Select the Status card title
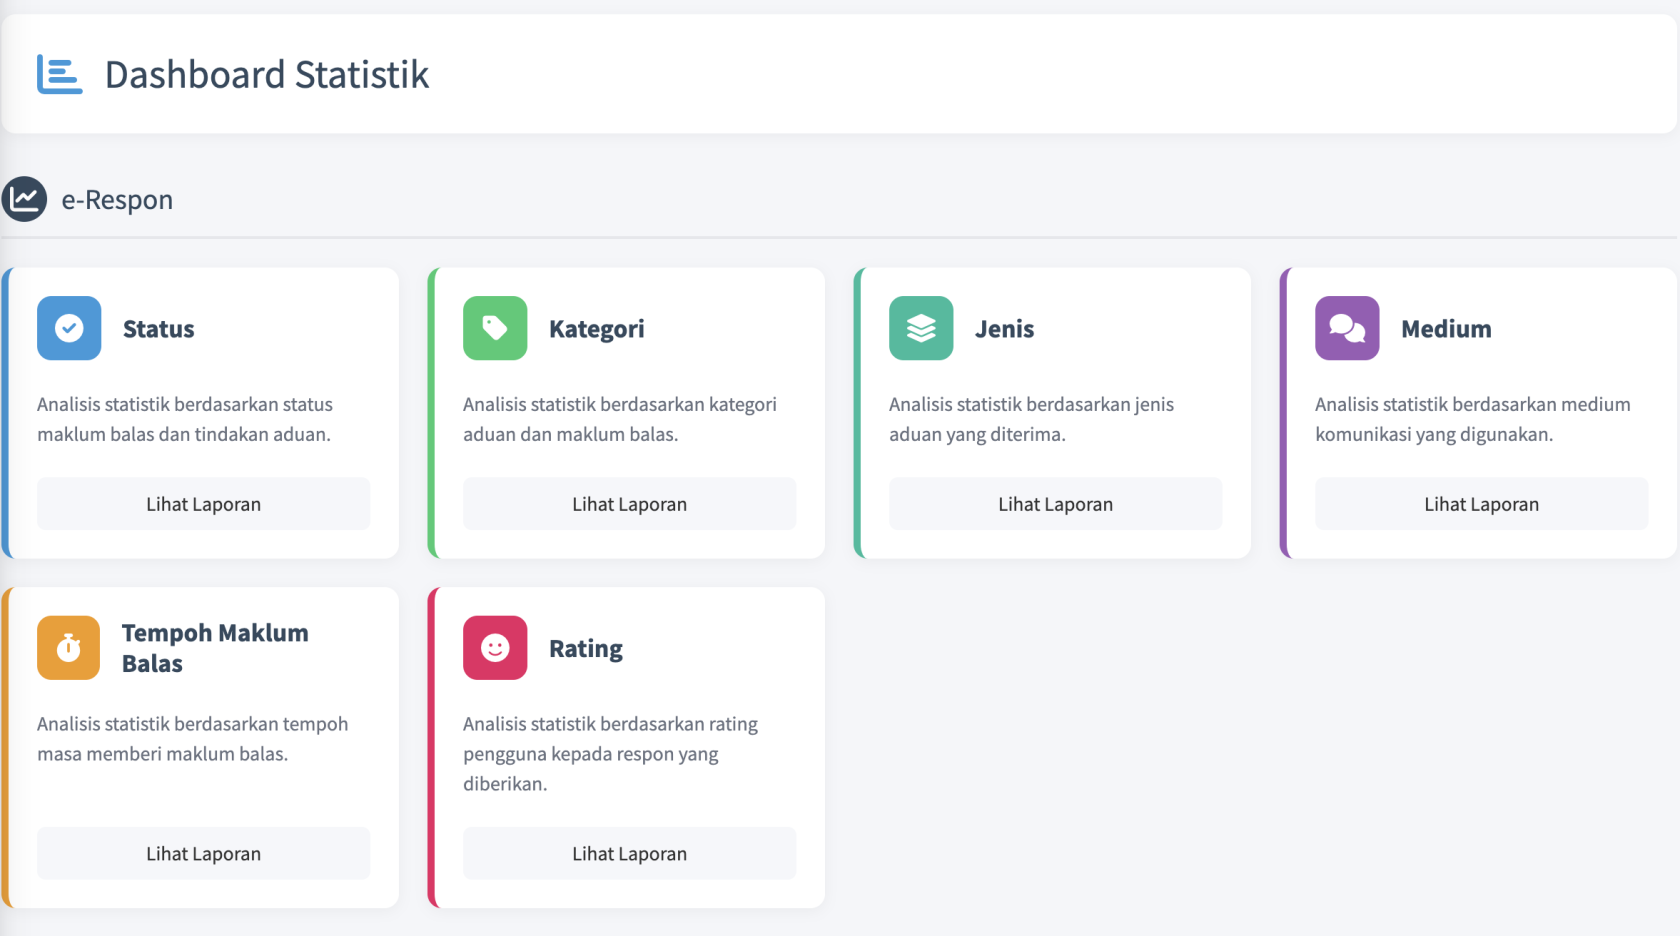 click(159, 329)
